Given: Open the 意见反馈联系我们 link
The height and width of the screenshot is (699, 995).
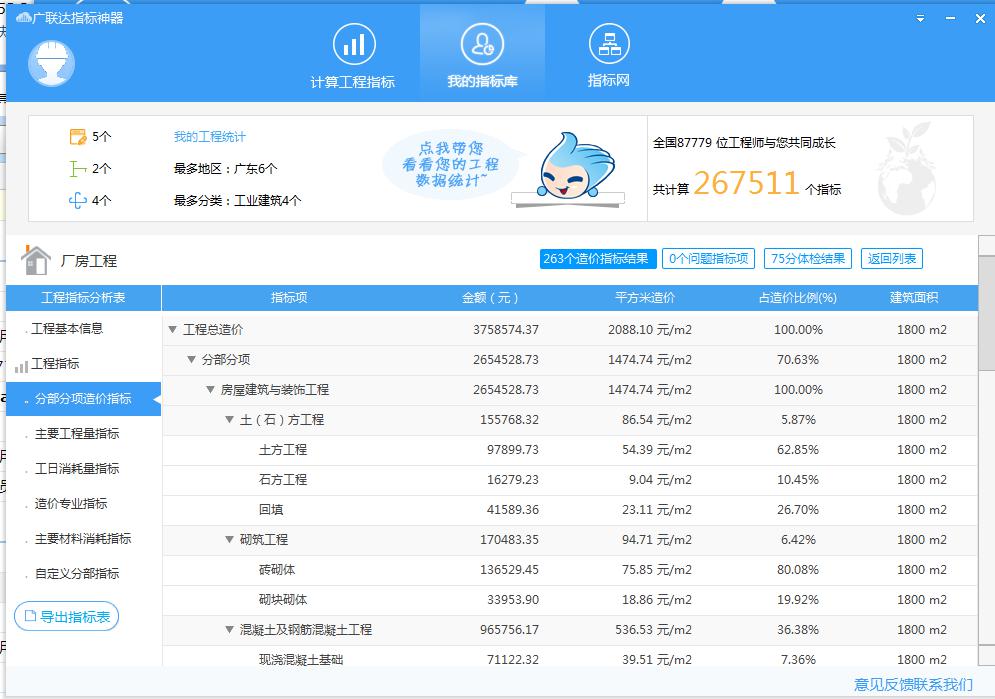Looking at the screenshot, I should point(912,685).
